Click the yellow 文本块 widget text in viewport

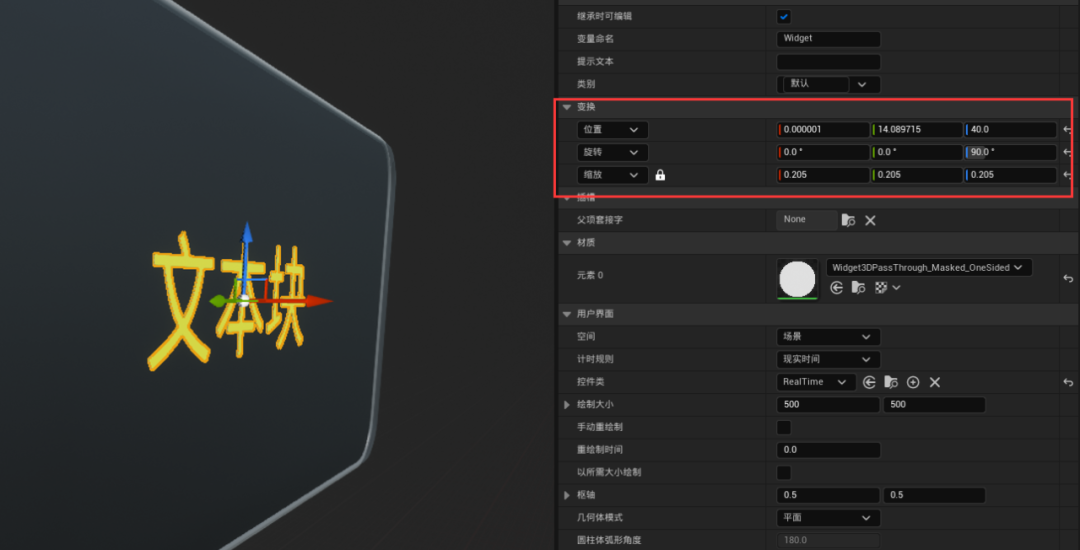coord(227,302)
